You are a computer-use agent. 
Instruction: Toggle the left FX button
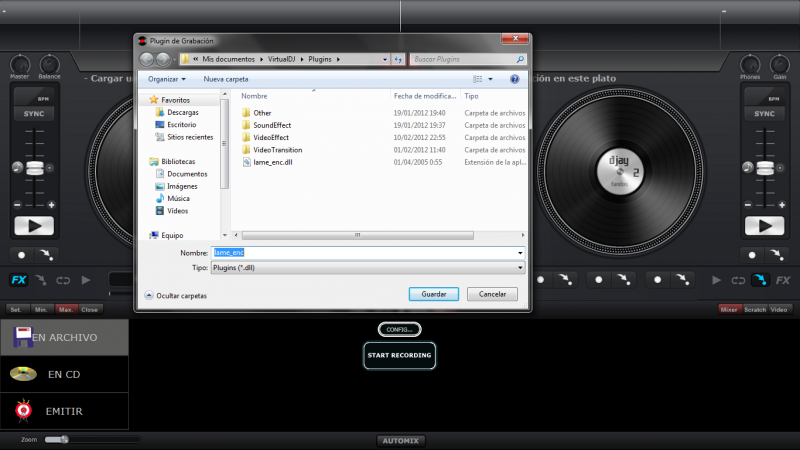(19, 280)
